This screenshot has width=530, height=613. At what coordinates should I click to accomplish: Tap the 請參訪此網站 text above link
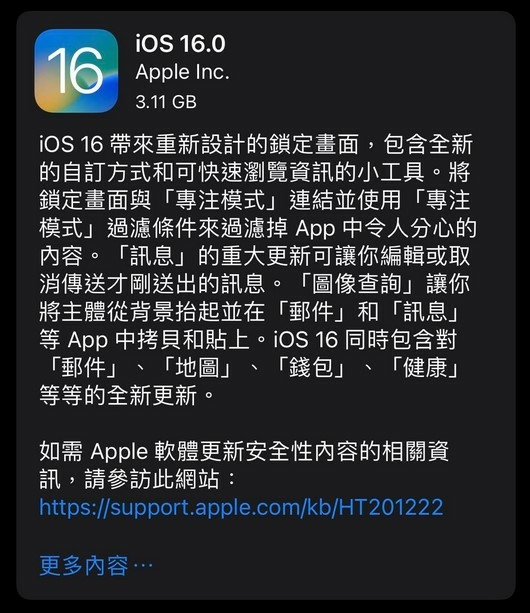coord(151,479)
